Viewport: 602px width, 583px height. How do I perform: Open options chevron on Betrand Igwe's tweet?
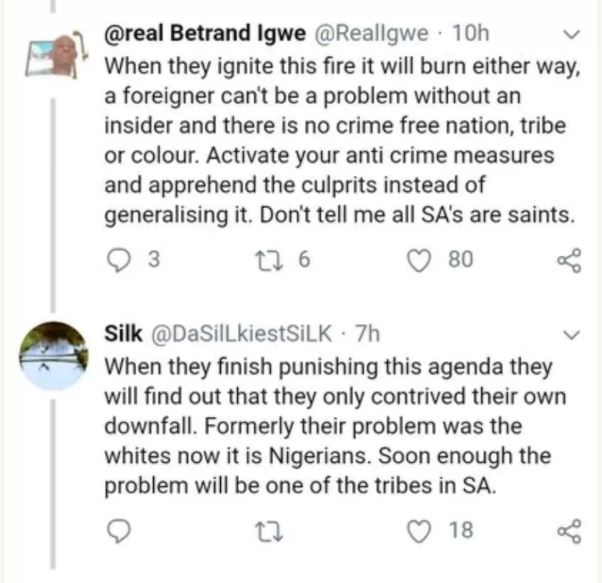tap(573, 35)
